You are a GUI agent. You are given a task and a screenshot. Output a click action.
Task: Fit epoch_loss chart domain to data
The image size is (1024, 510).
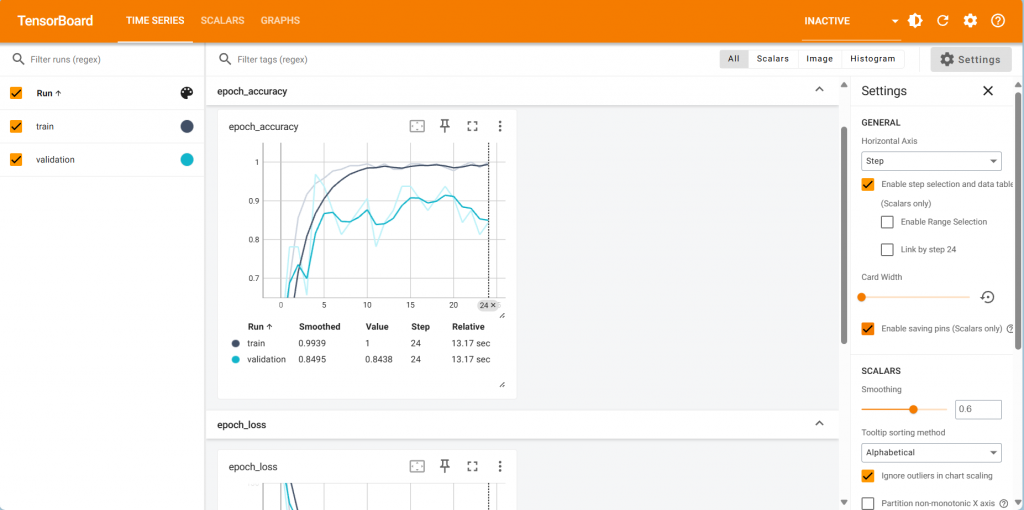click(417, 466)
